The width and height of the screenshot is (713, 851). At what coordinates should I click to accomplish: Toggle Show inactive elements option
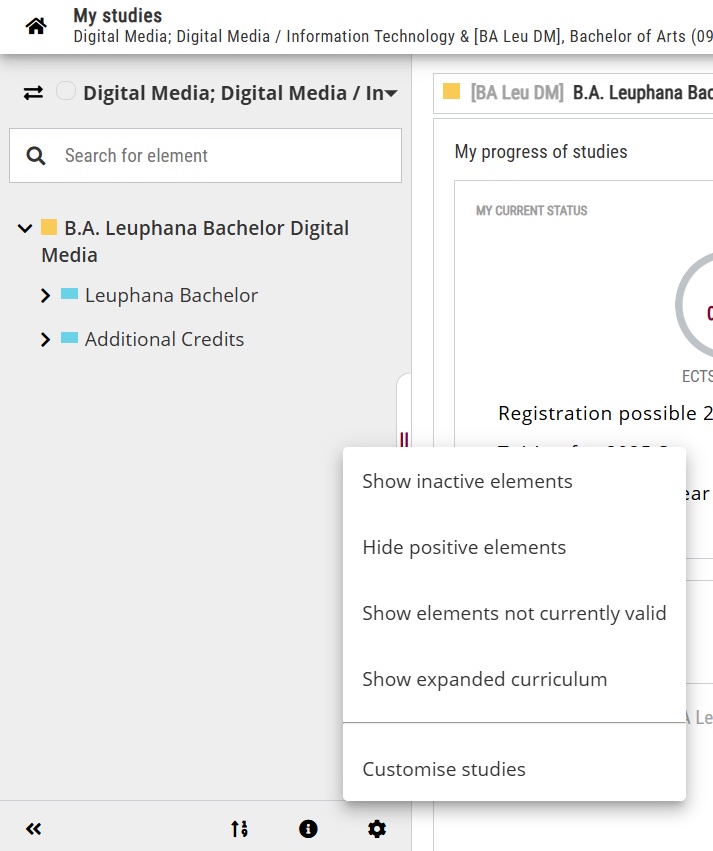click(467, 481)
